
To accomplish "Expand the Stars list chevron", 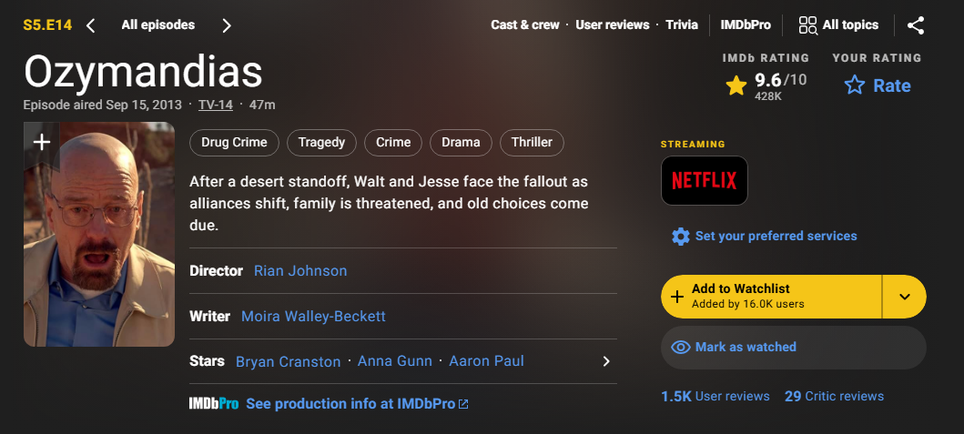I will [606, 361].
